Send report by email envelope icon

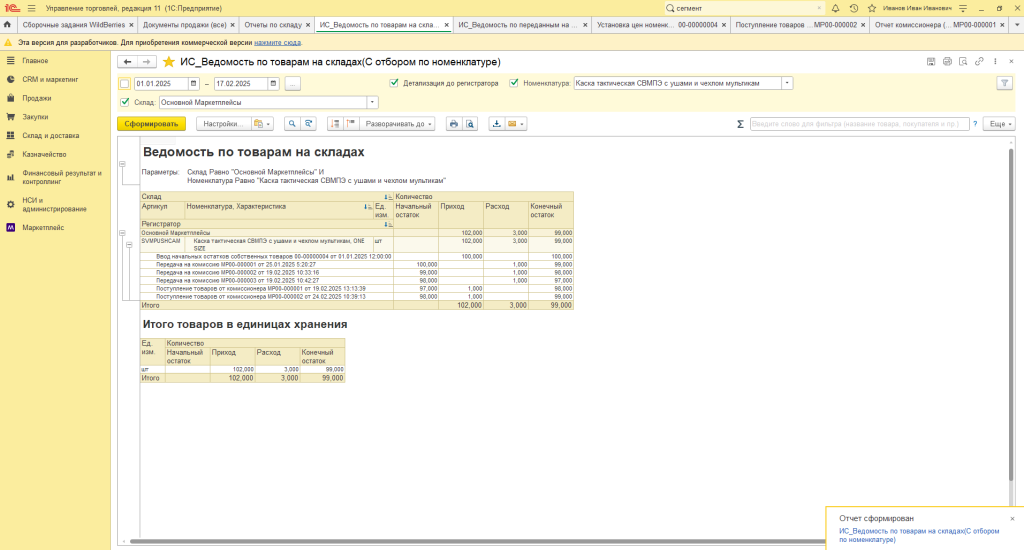(x=512, y=123)
